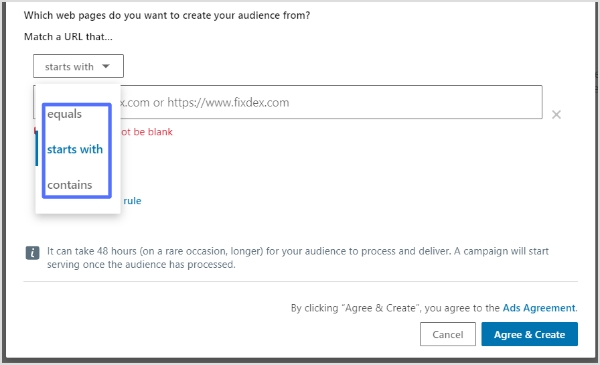Open the Ads Agreement link
Screen dimensions: 600x365
540,308
